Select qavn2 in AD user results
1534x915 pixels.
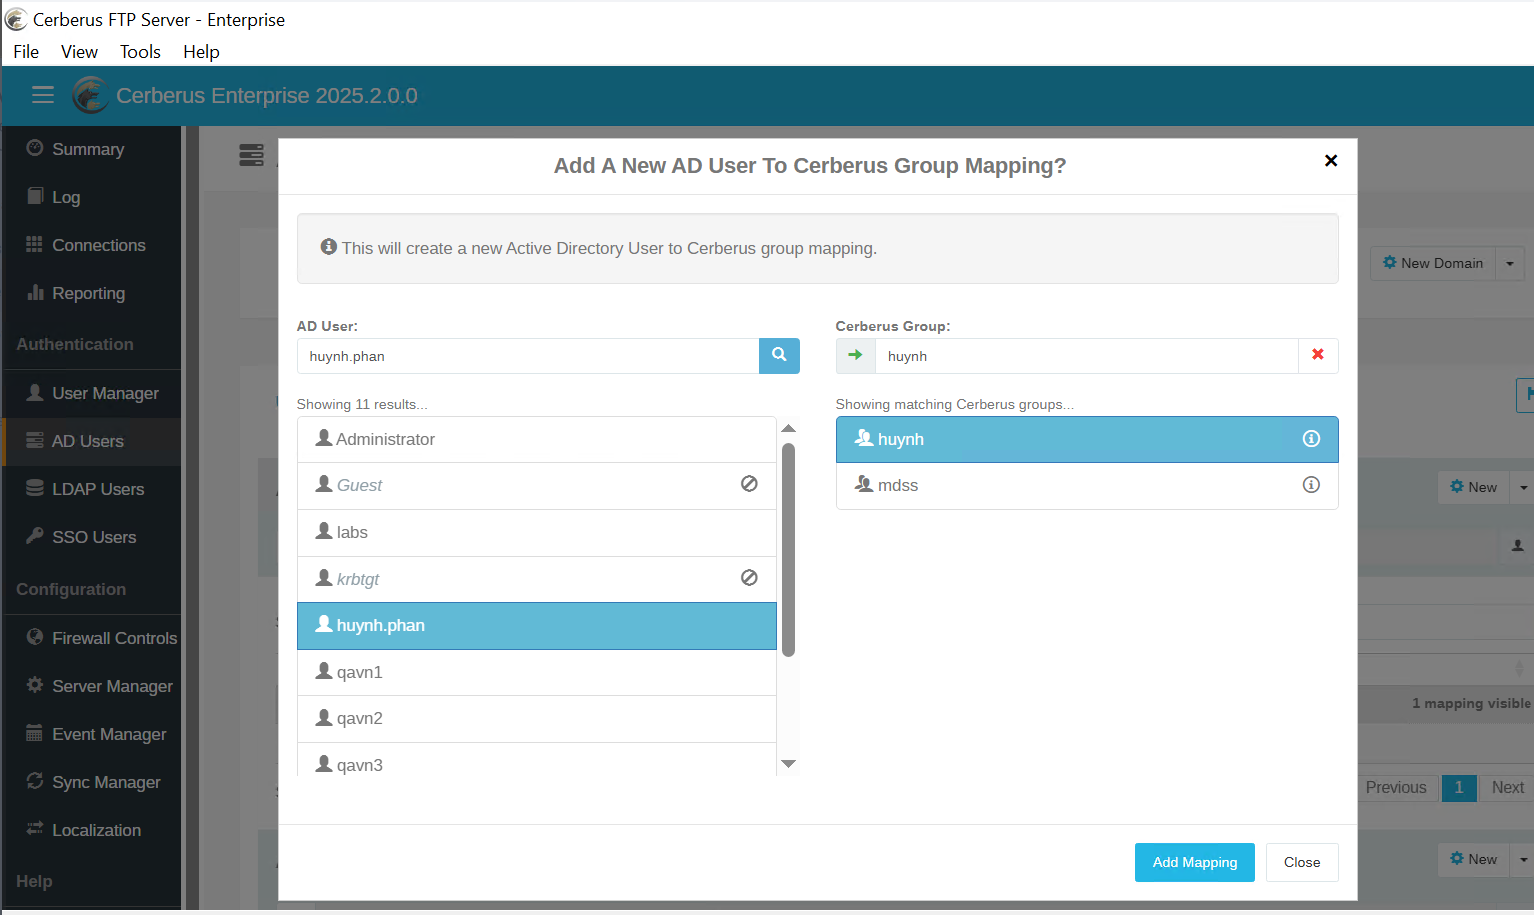[x=537, y=718]
